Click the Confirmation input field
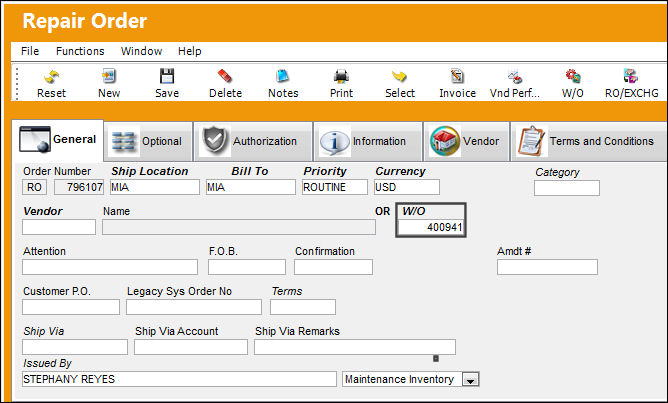 334,267
